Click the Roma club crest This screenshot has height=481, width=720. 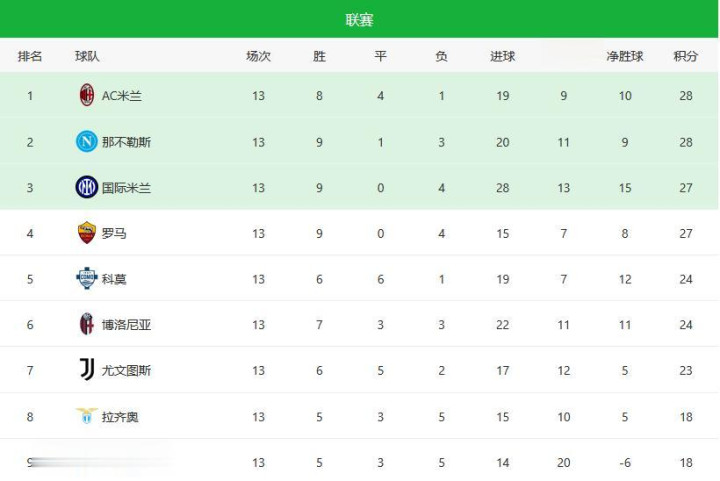tap(87, 233)
